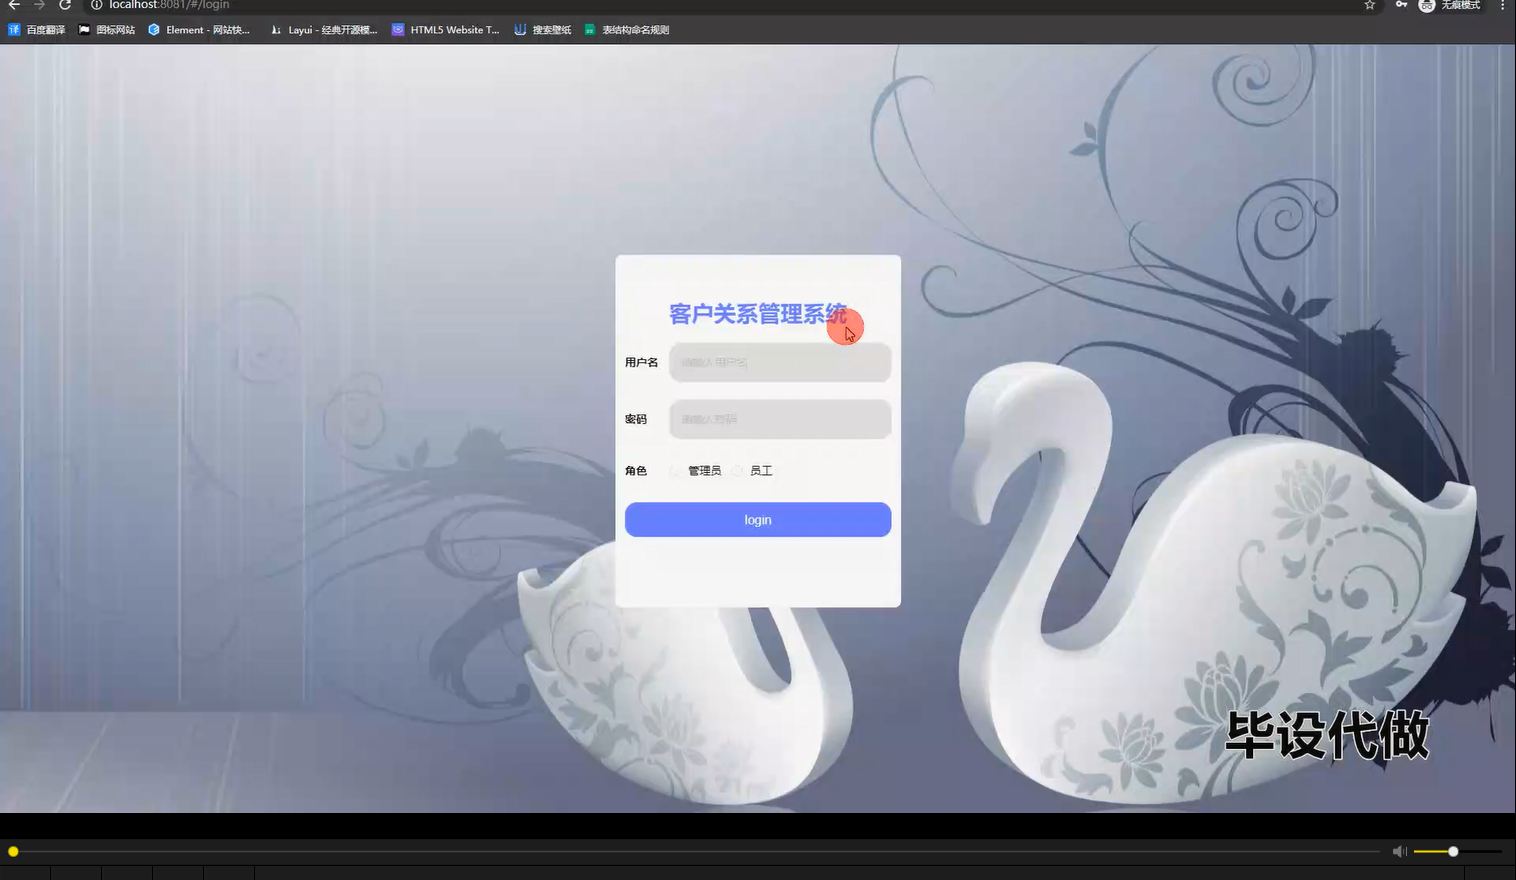
Task: Open the 图标网站 bookmark
Action: (x=108, y=29)
